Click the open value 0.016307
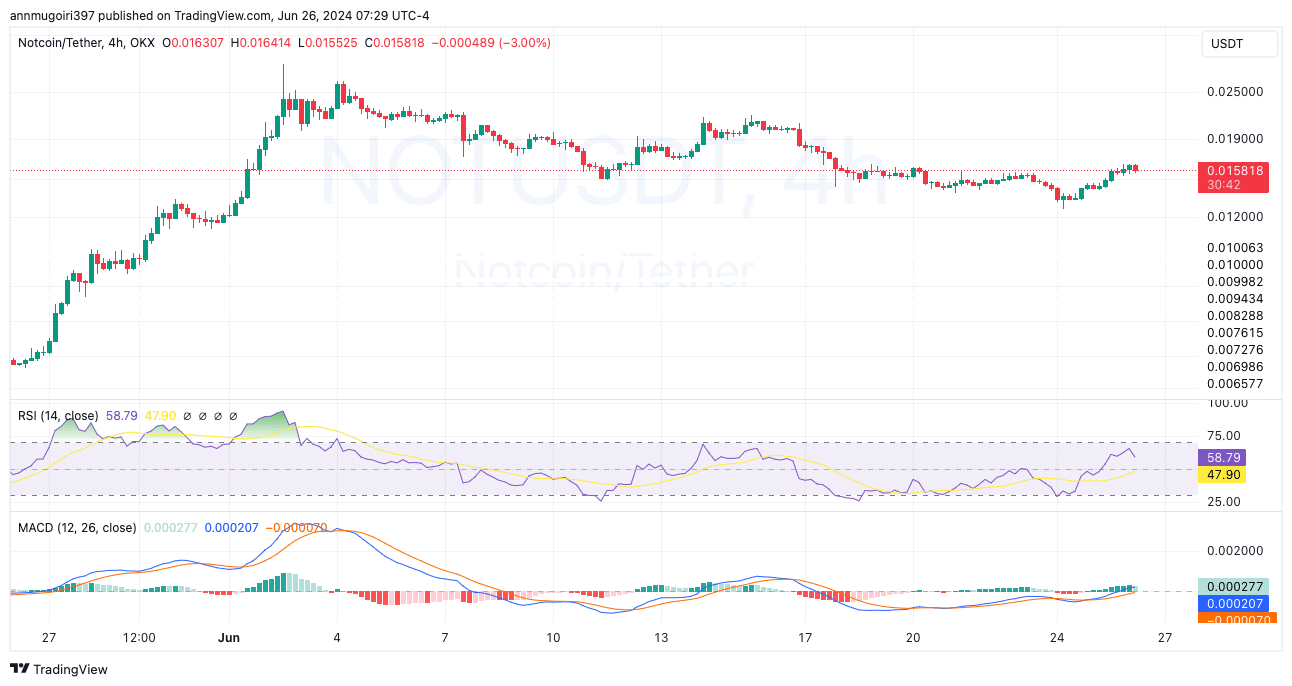The image size is (1292, 686). (x=195, y=43)
